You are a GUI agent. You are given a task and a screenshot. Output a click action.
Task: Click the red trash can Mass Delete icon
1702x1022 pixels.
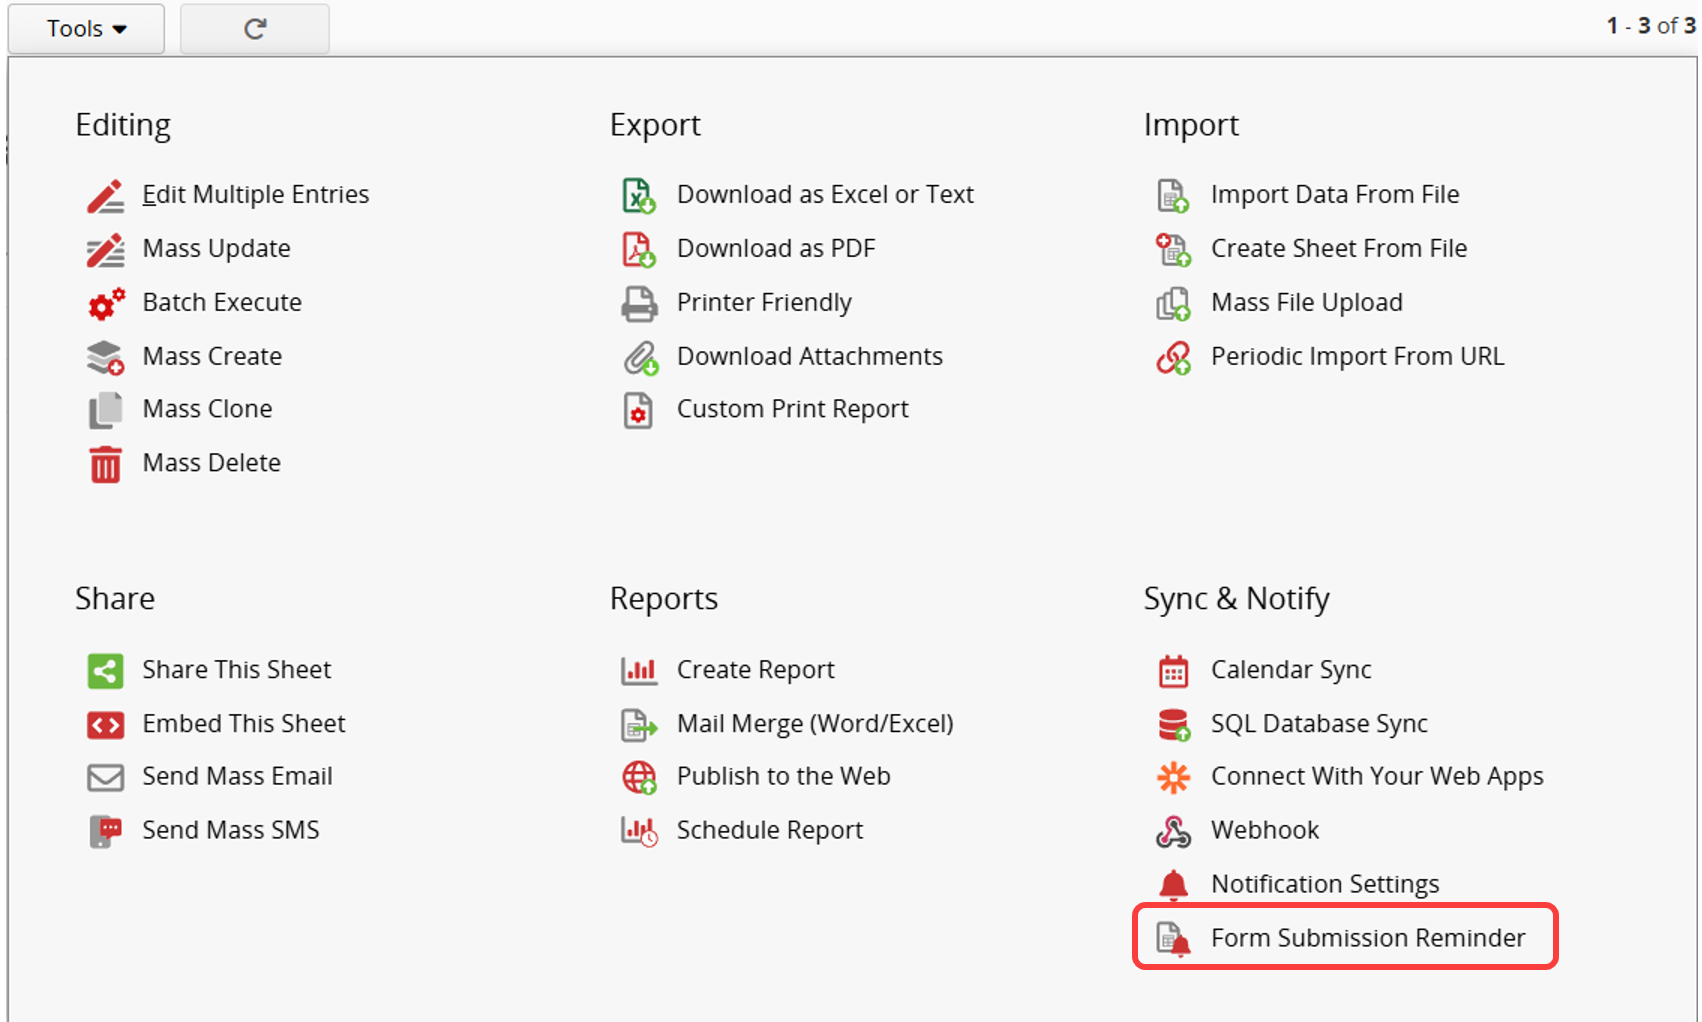click(105, 464)
